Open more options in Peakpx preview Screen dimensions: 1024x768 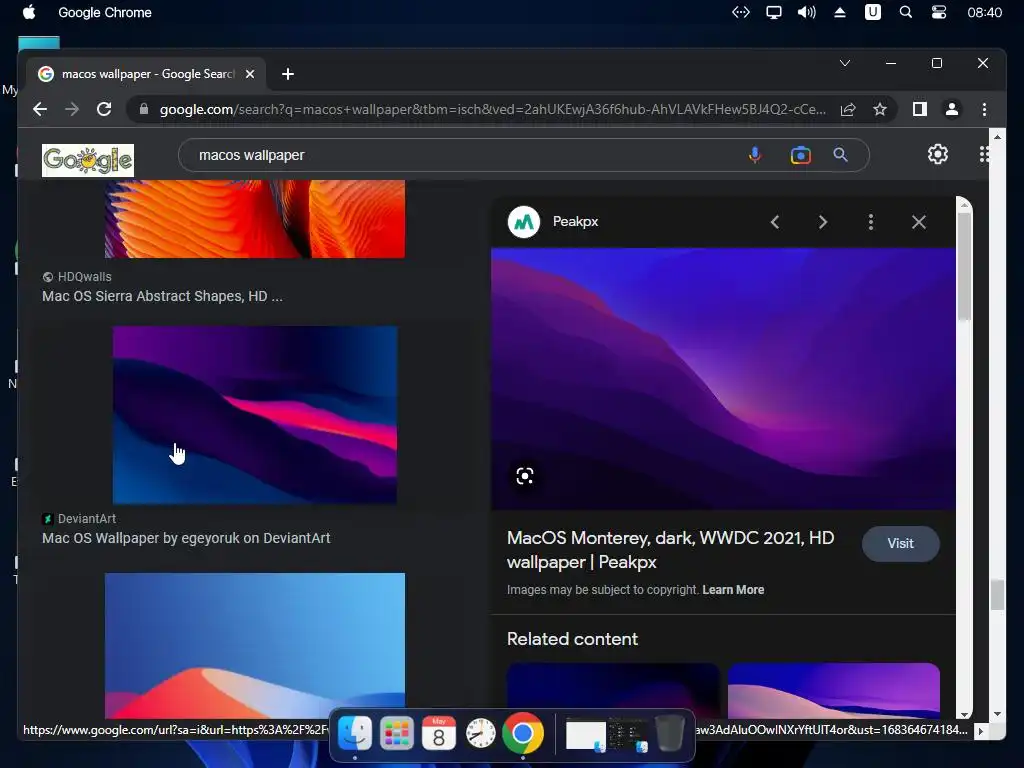(x=871, y=222)
